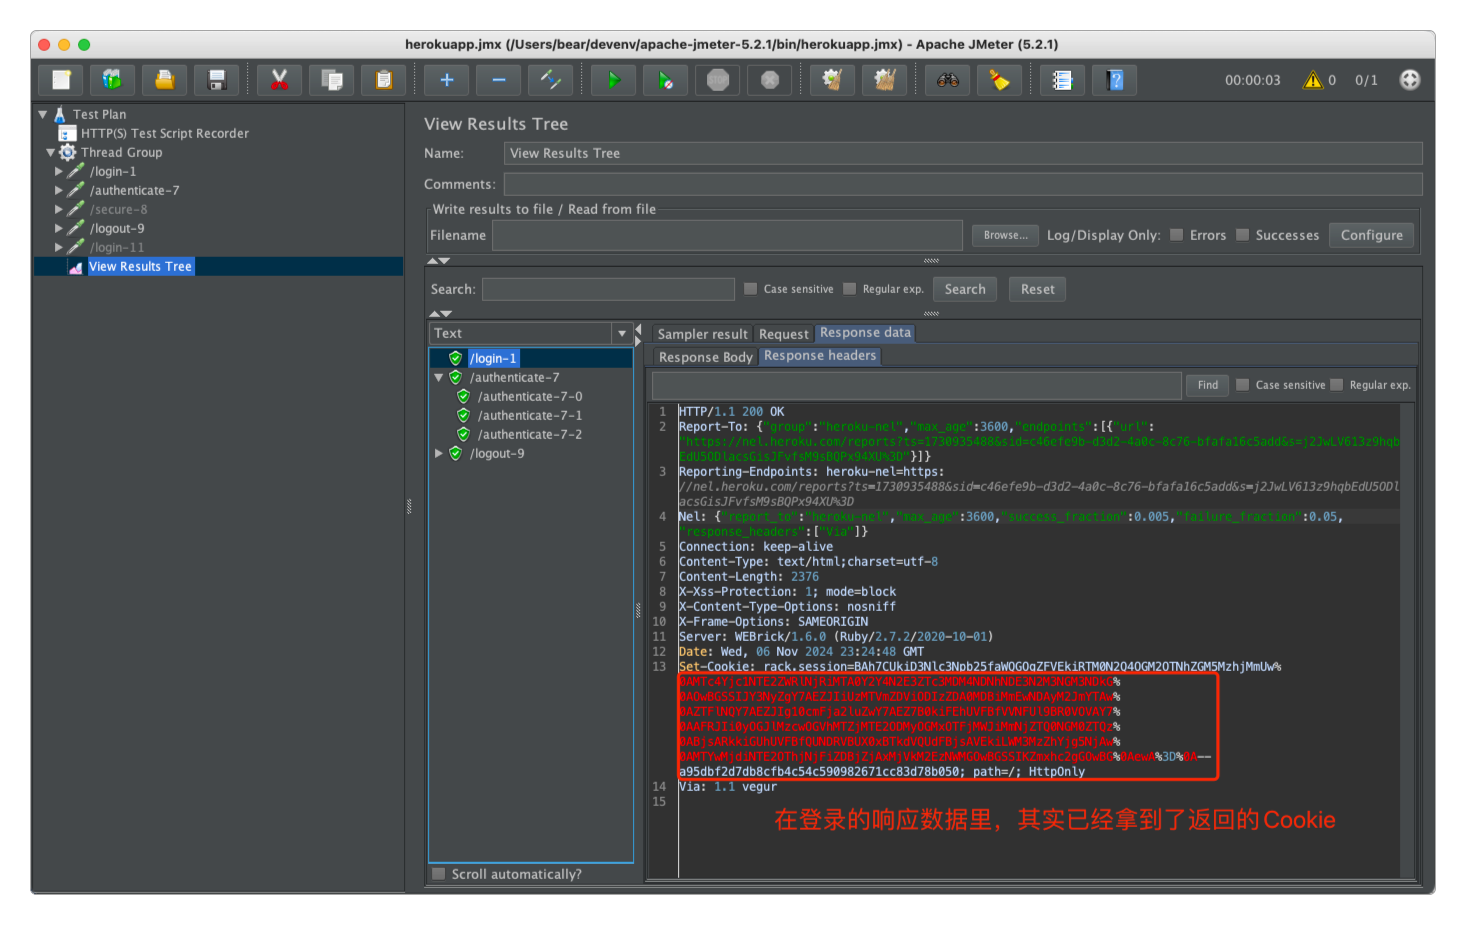
Task: Toggle Scroll automatically checkbox
Action: click(439, 874)
